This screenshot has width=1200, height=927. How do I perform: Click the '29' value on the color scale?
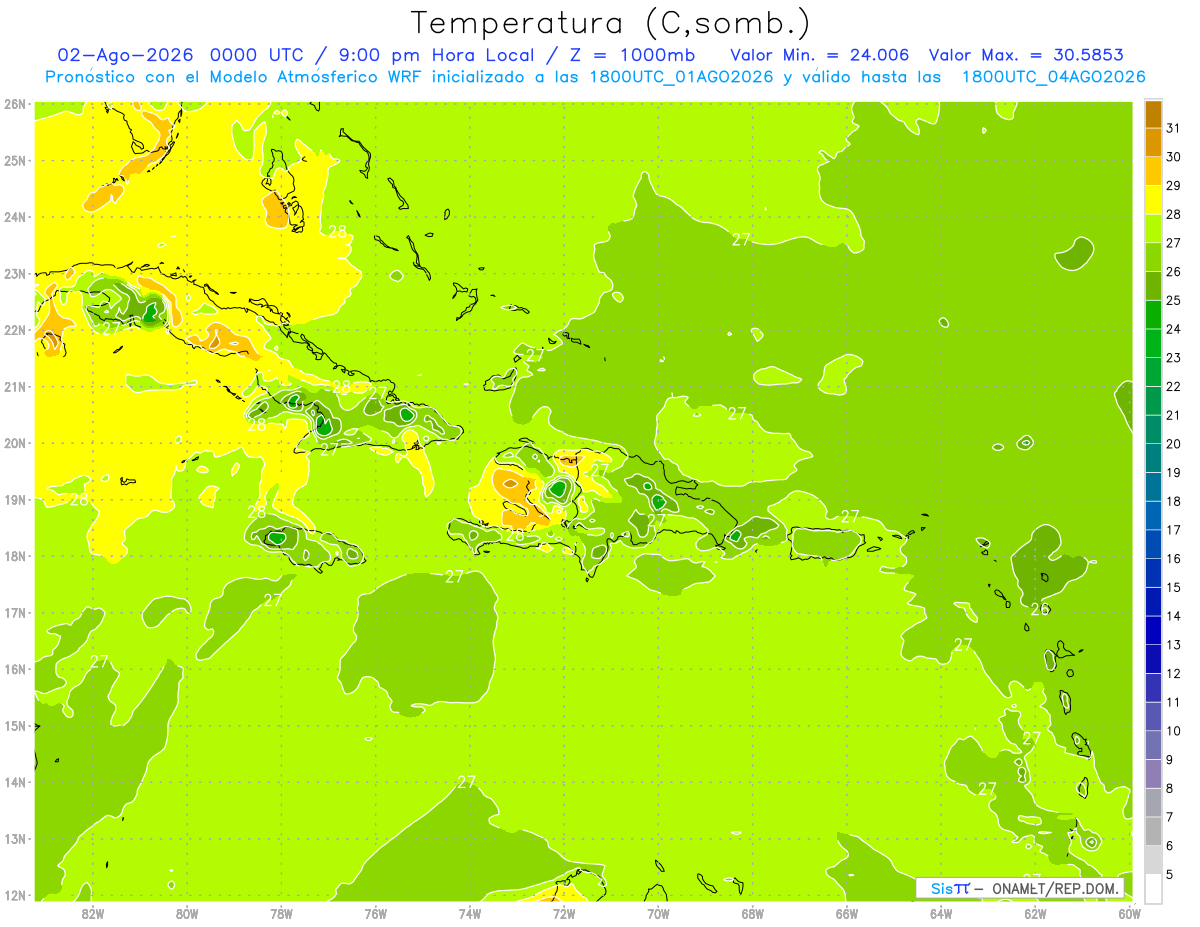[x=1174, y=186]
